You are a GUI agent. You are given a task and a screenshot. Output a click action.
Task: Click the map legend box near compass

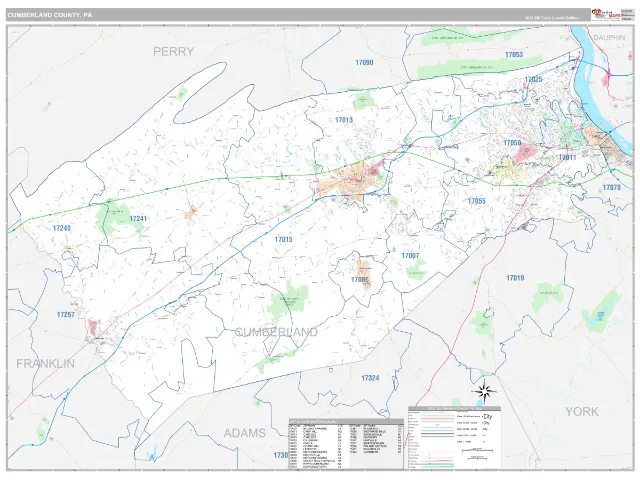coord(454,437)
